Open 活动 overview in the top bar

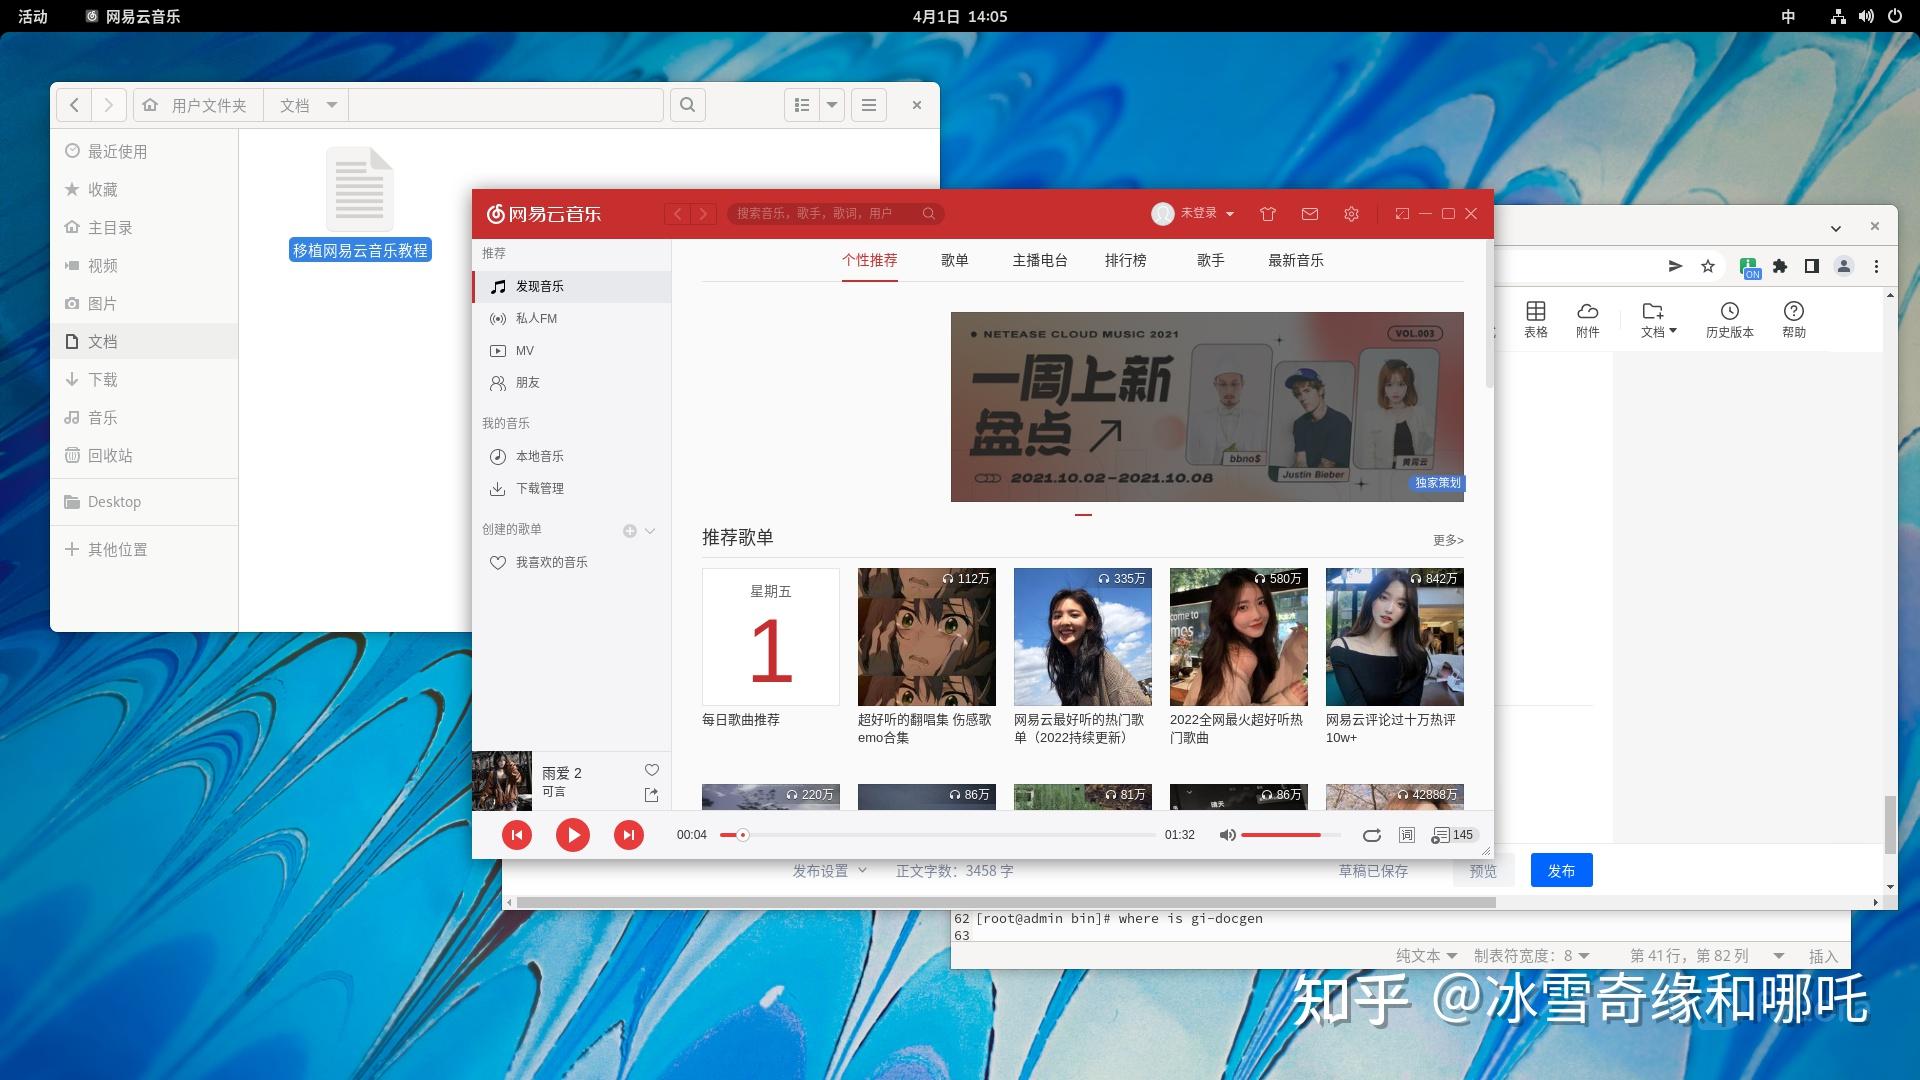pyautogui.click(x=33, y=16)
